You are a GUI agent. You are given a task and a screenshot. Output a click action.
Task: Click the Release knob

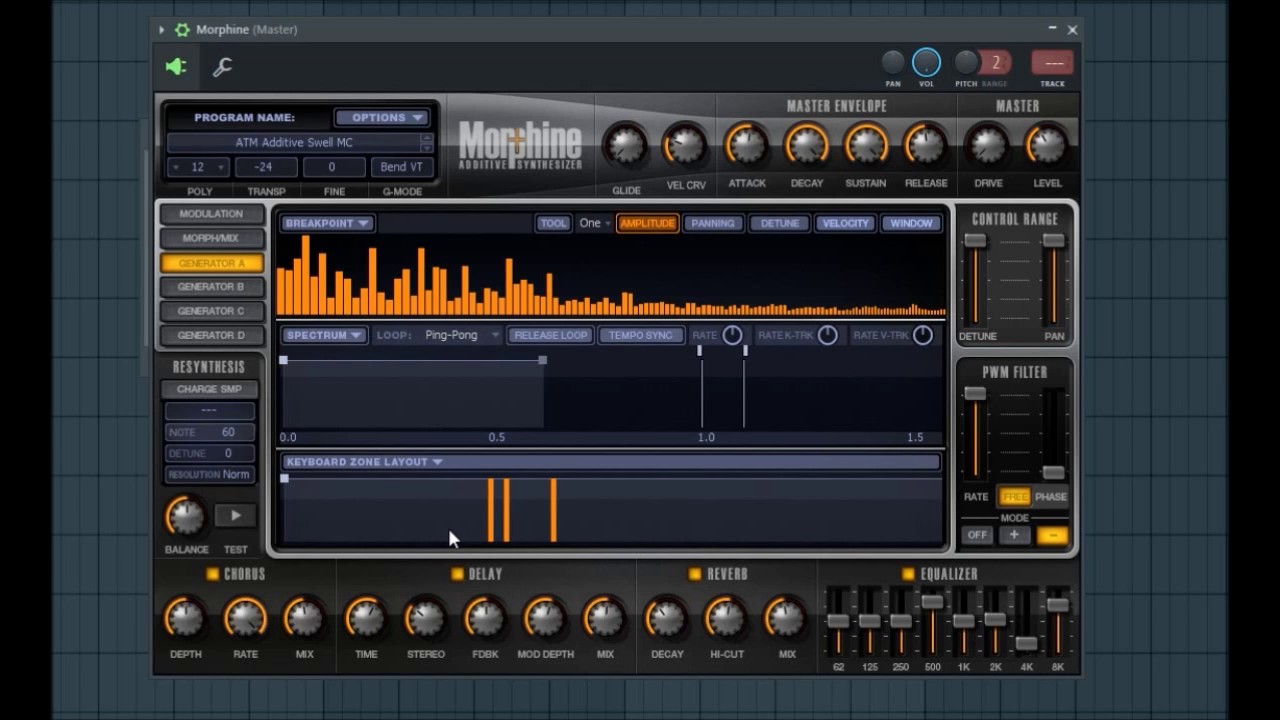(925, 145)
